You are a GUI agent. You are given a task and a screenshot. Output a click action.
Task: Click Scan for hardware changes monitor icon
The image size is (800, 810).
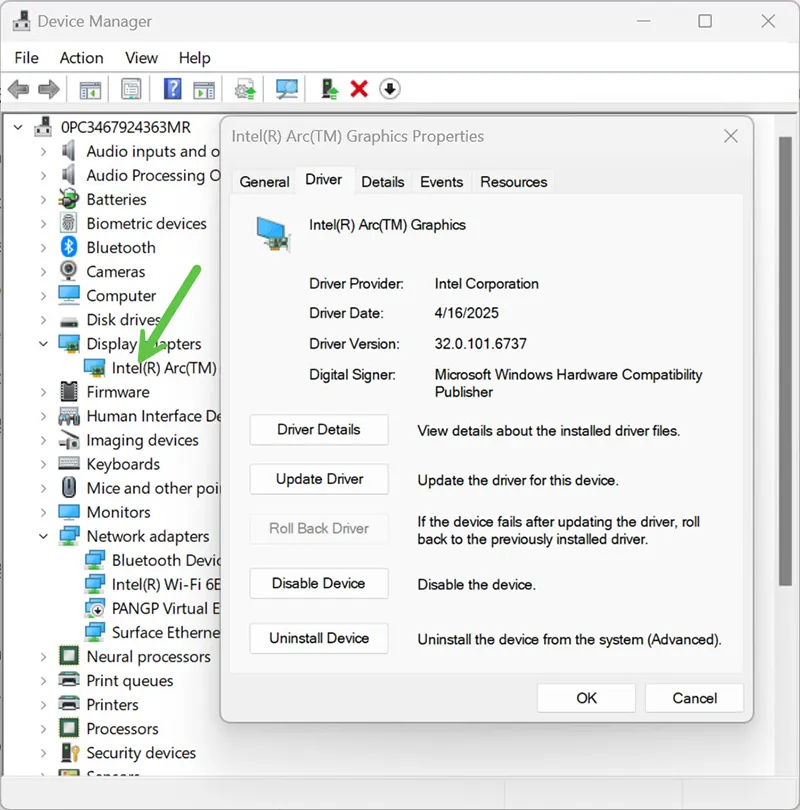pos(287,89)
